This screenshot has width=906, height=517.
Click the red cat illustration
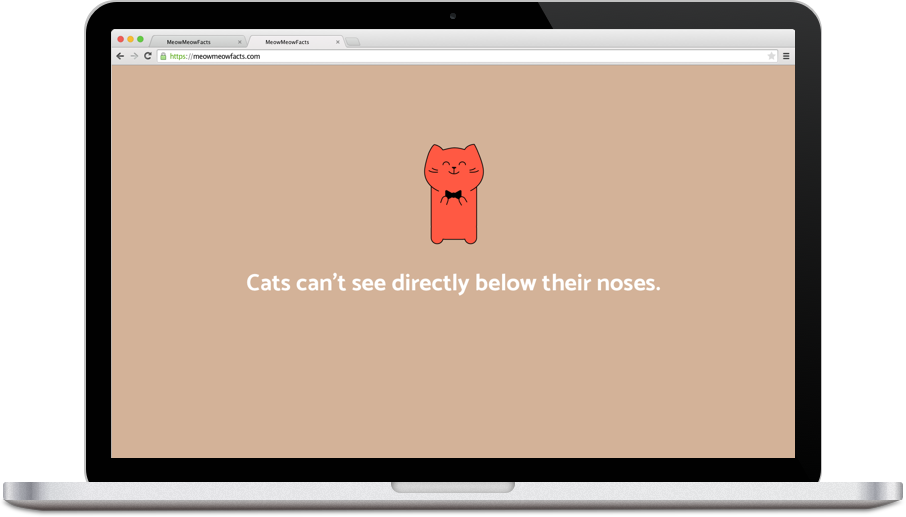[454, 194]
